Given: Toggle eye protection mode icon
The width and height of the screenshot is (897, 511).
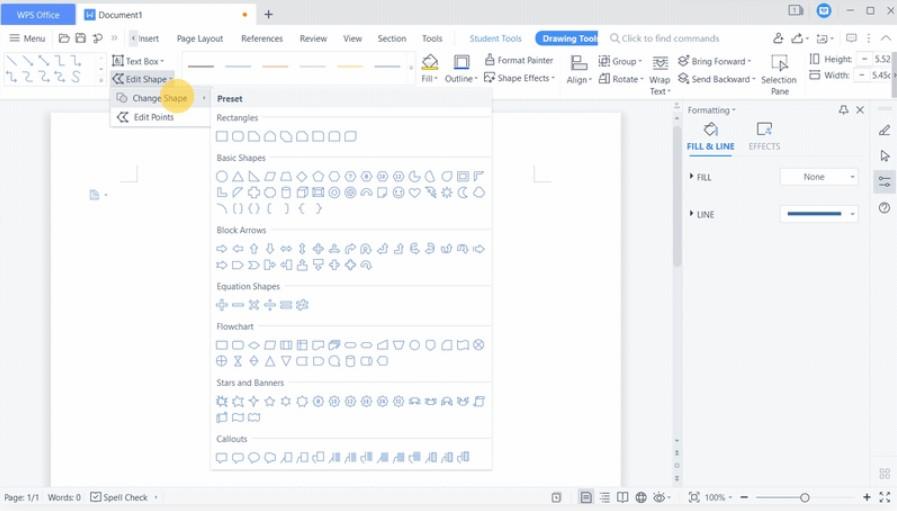Looking at the screenshot, I should point(659,497).
